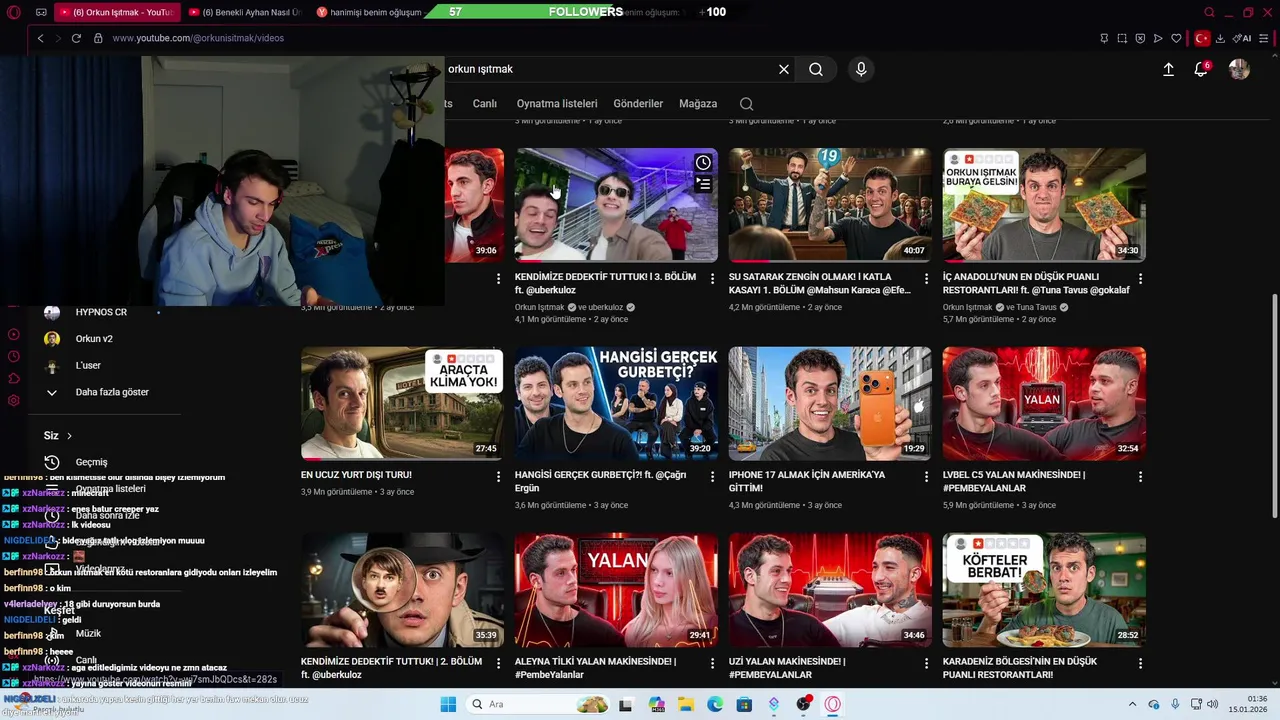Click the uberkuloz channel name link

[605, 308]
